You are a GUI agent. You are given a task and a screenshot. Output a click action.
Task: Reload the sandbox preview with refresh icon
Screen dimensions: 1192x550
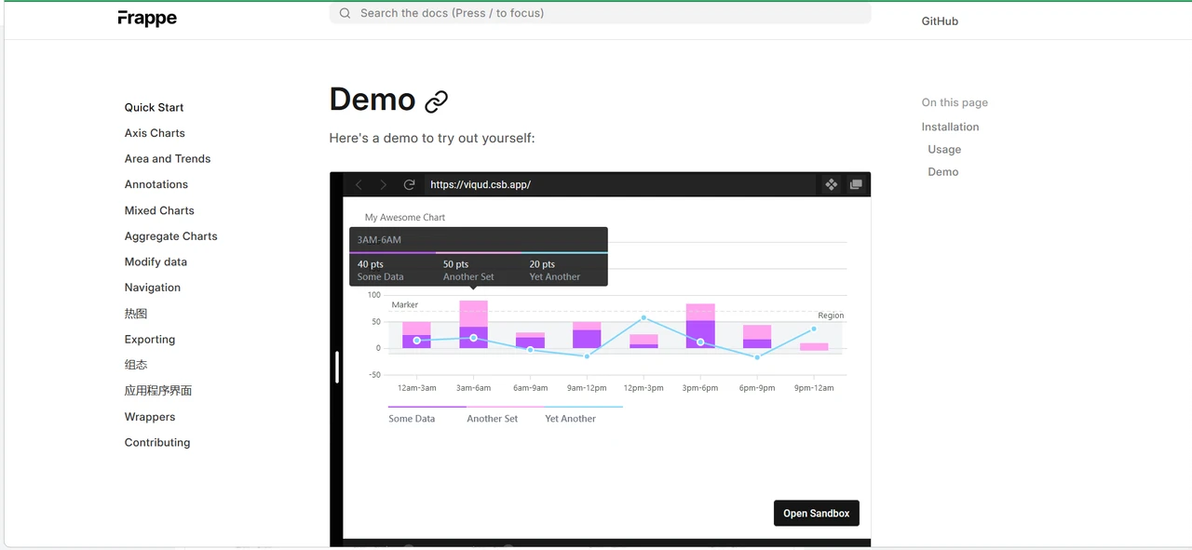click(x=409, y=185)
